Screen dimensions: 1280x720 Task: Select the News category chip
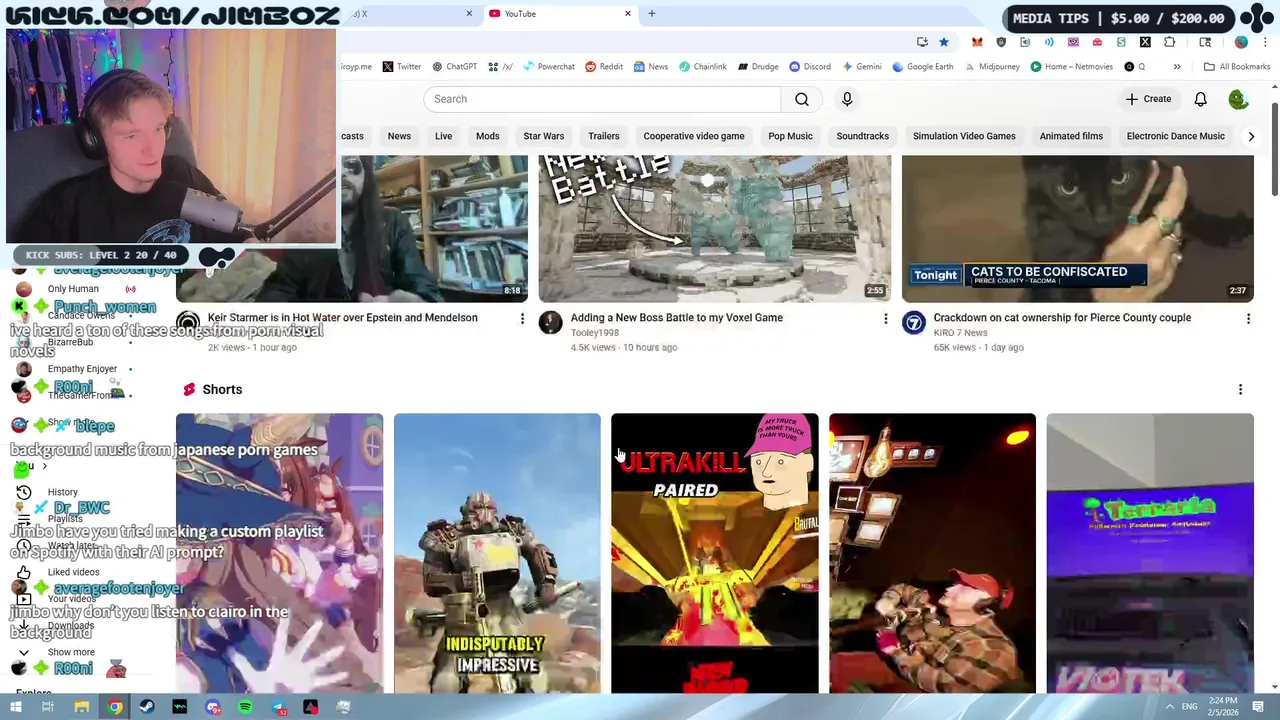click(x=399, y=136)
